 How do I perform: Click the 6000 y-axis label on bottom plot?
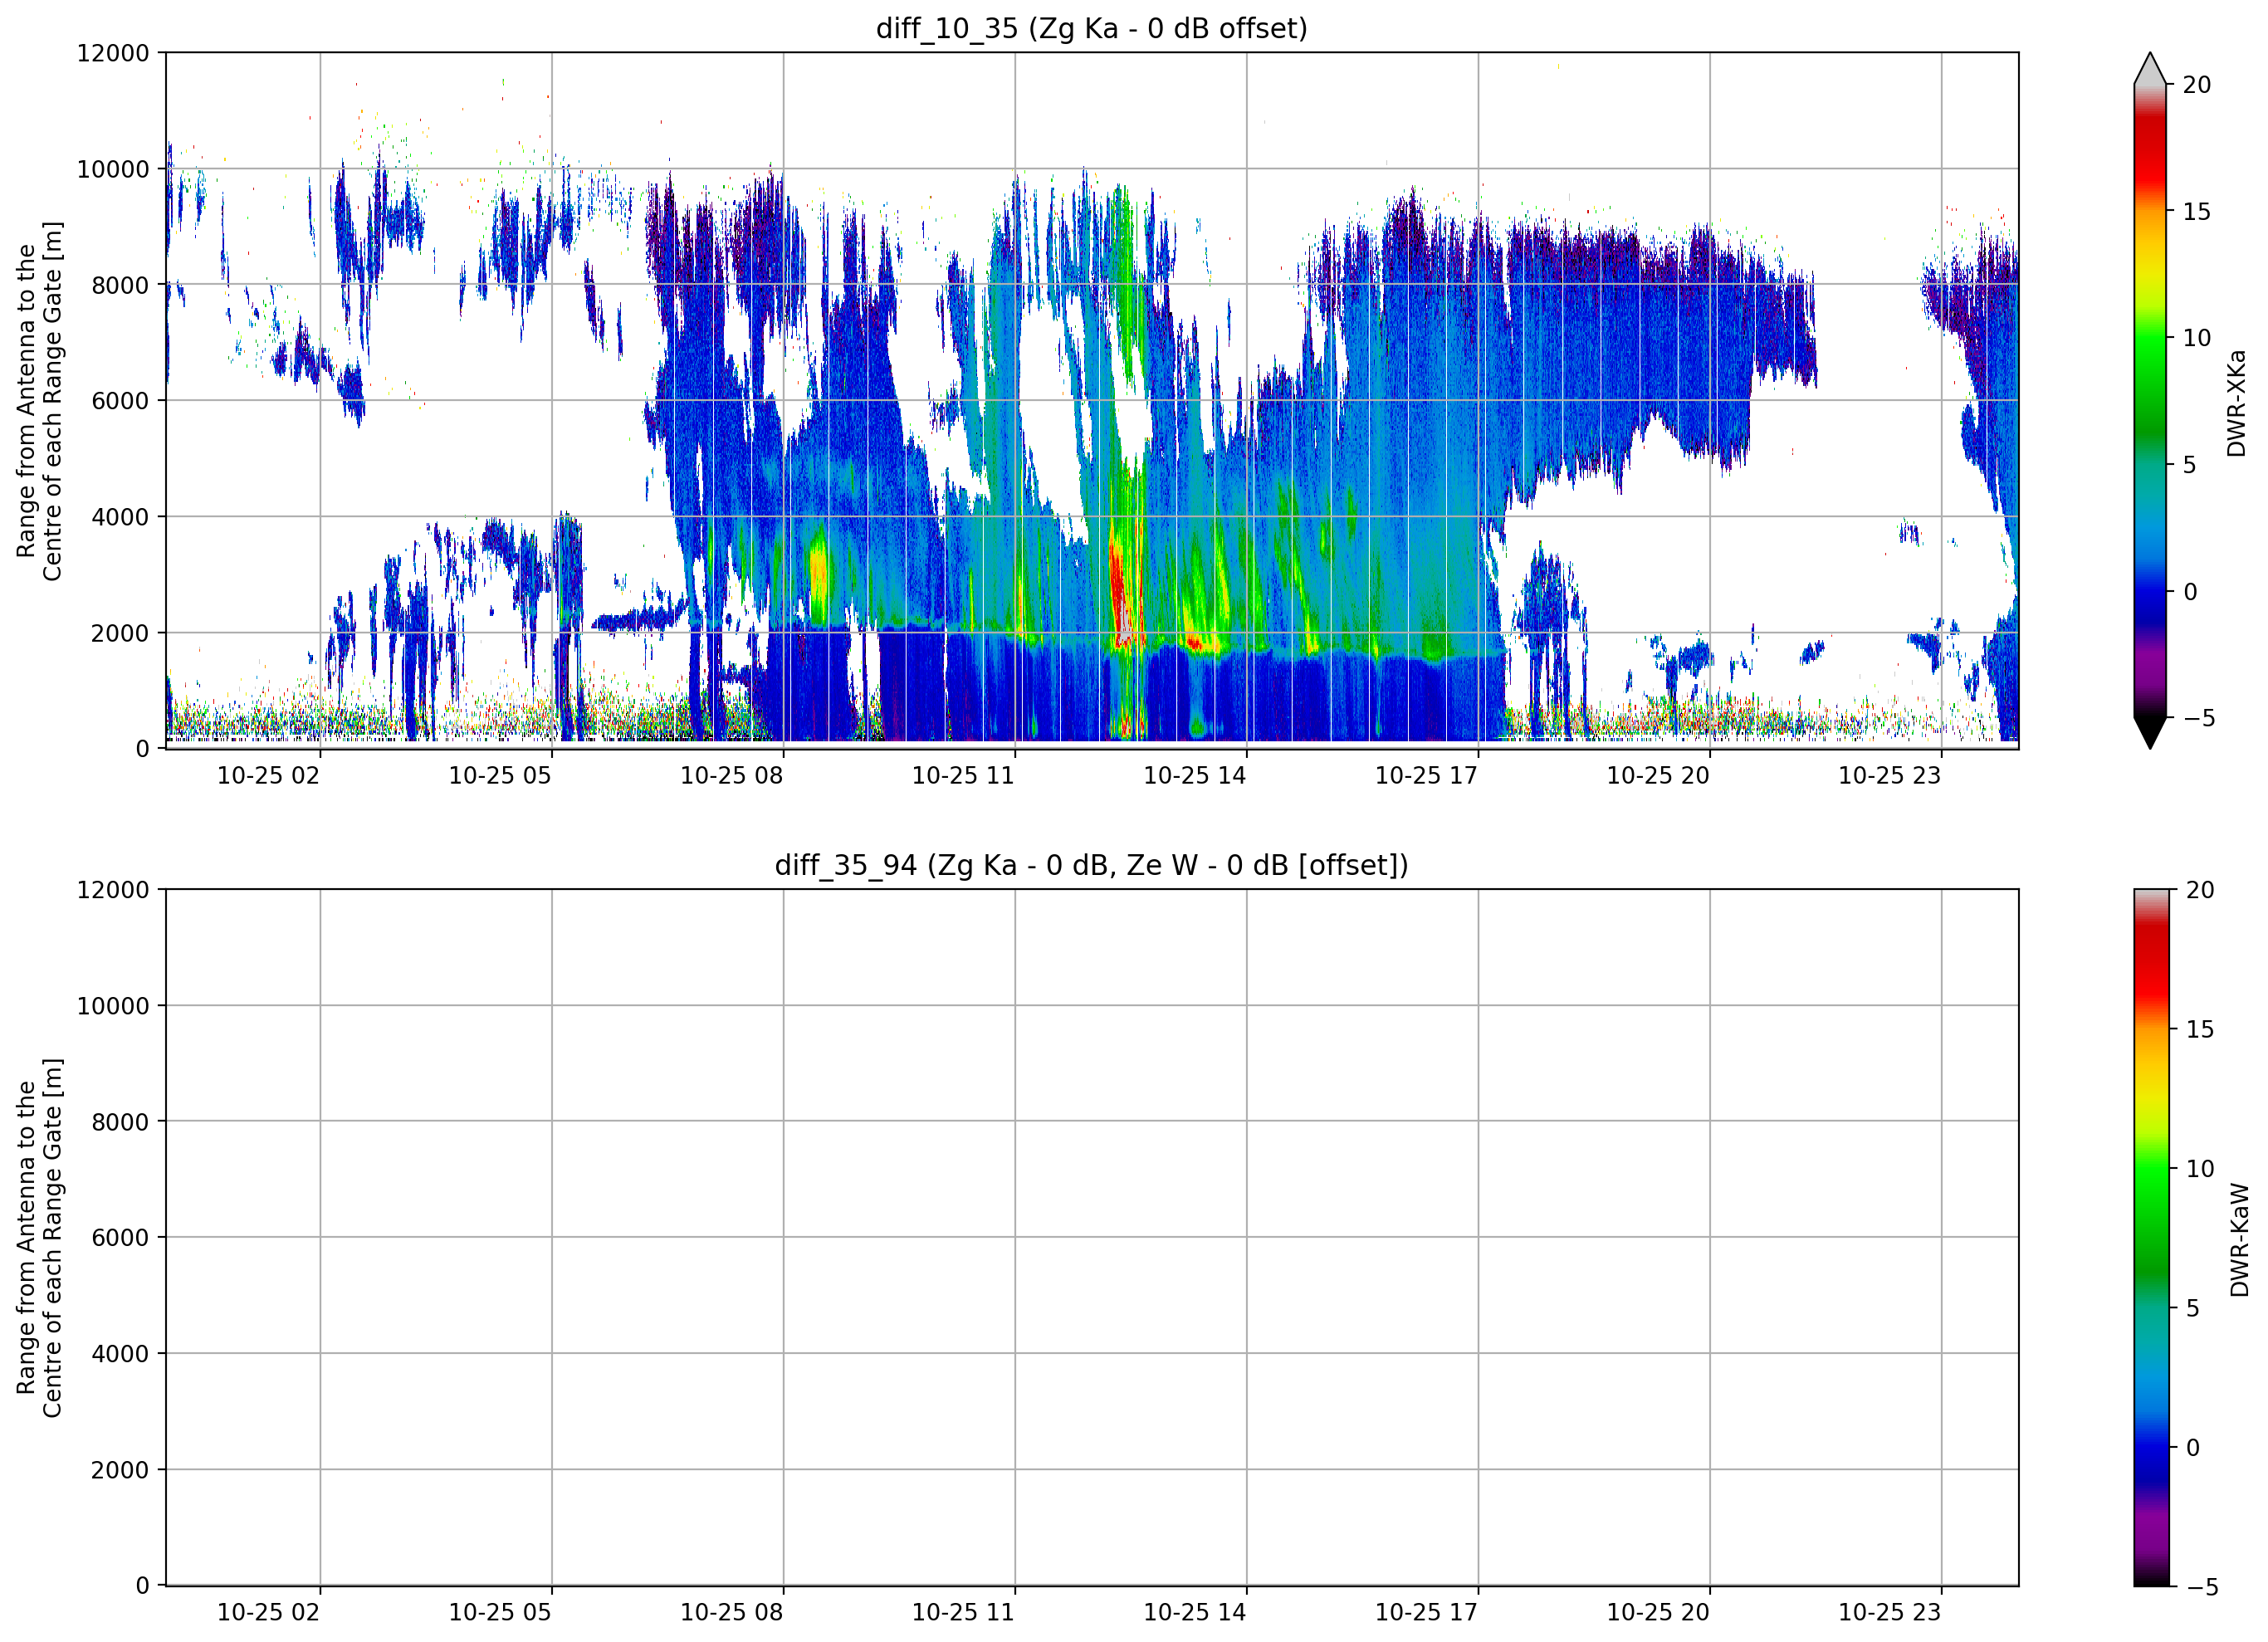pyautogui.click(x=120, y=1237)
